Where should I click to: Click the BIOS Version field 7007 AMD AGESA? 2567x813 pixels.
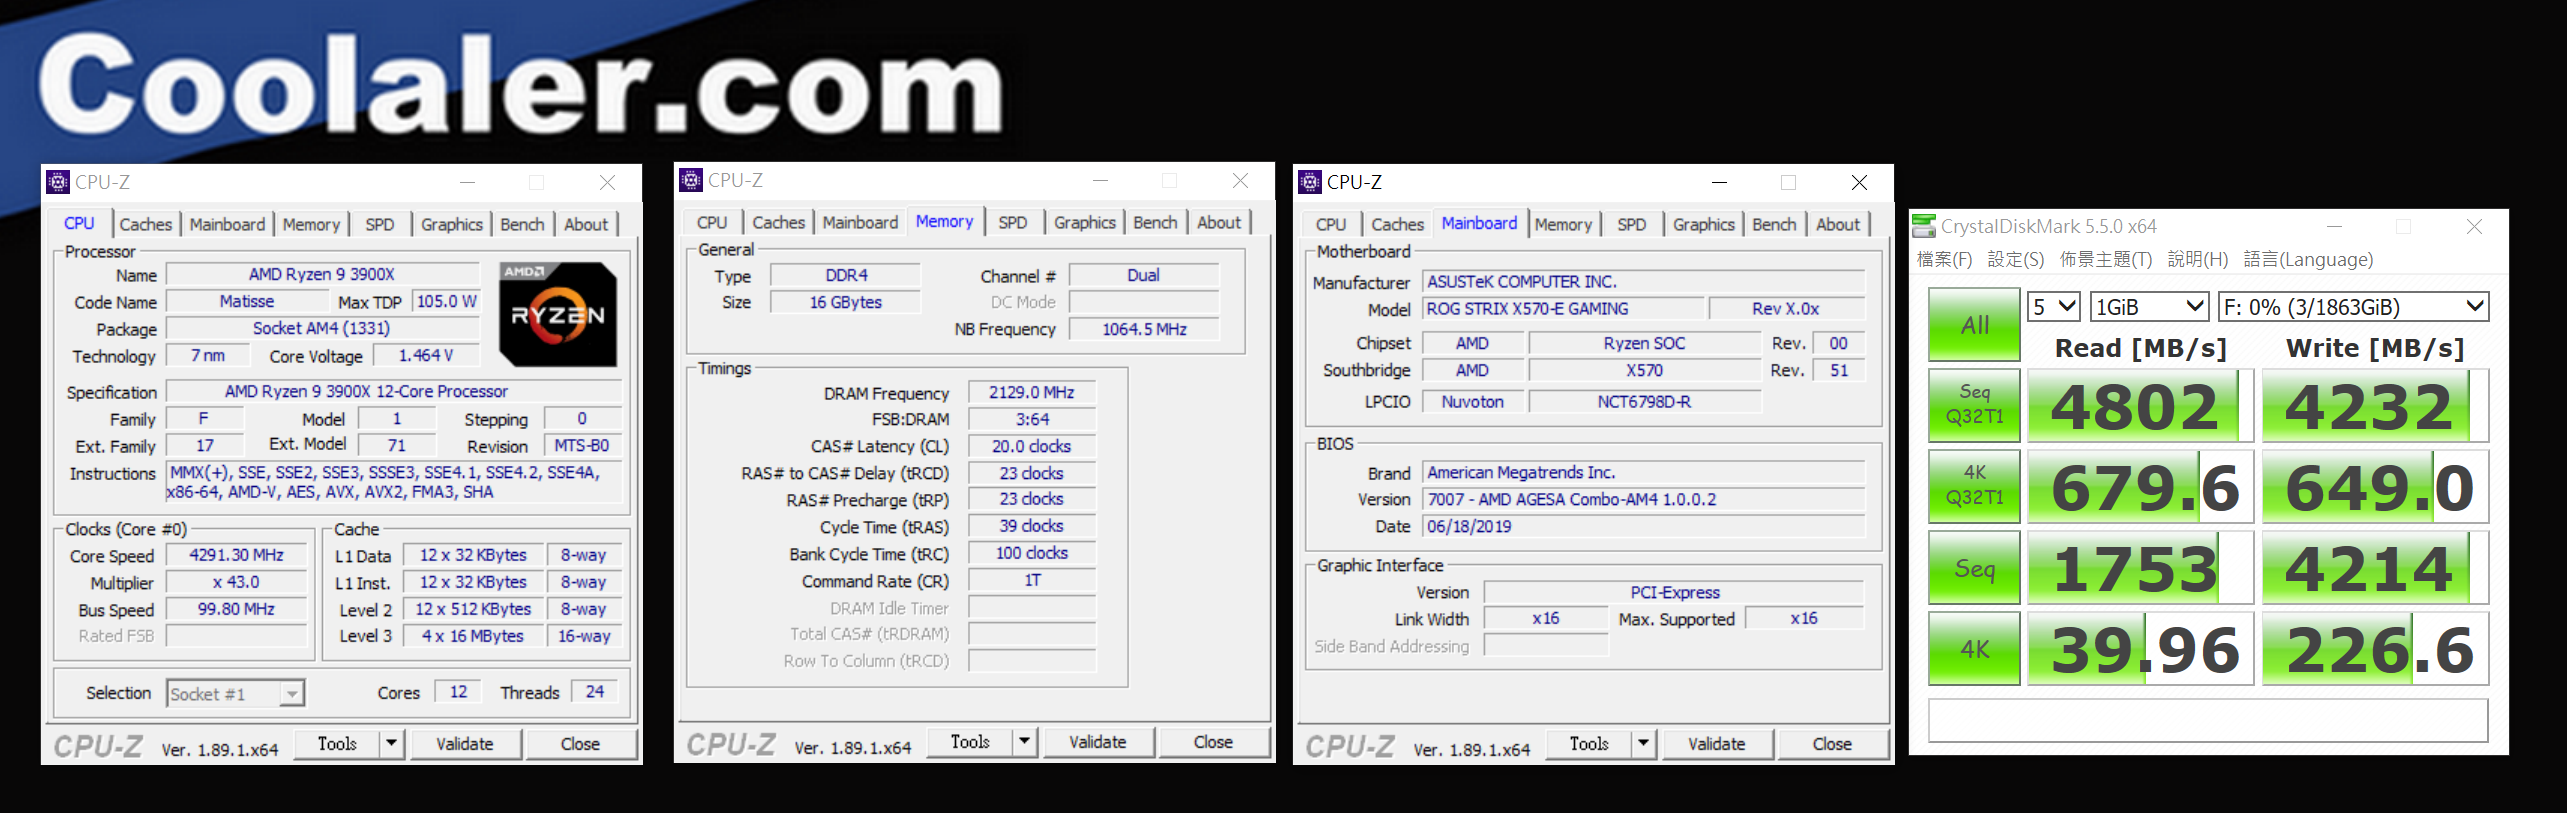[1644, 499]
